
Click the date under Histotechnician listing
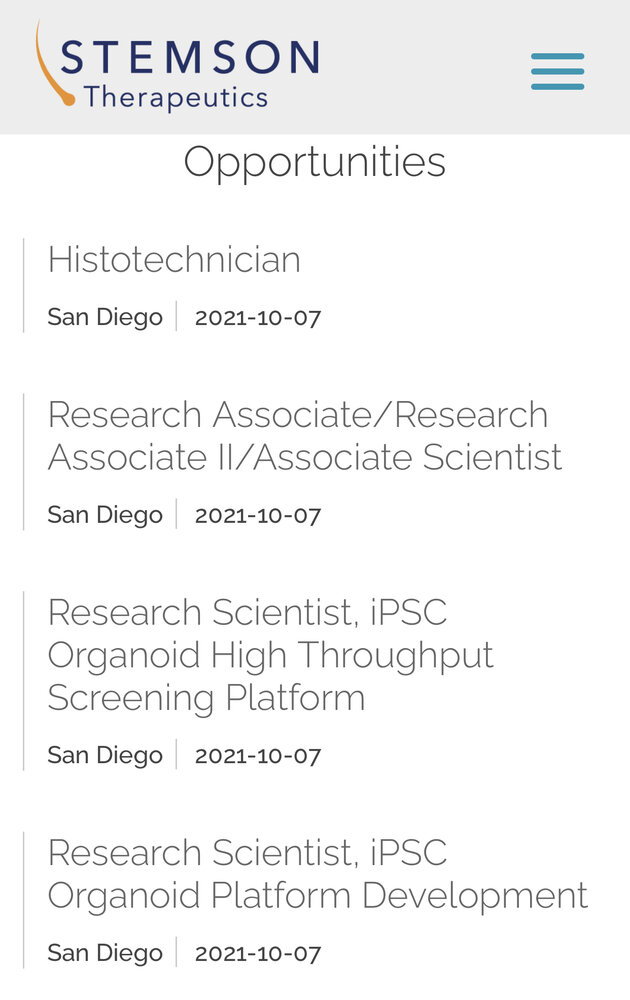258,318
